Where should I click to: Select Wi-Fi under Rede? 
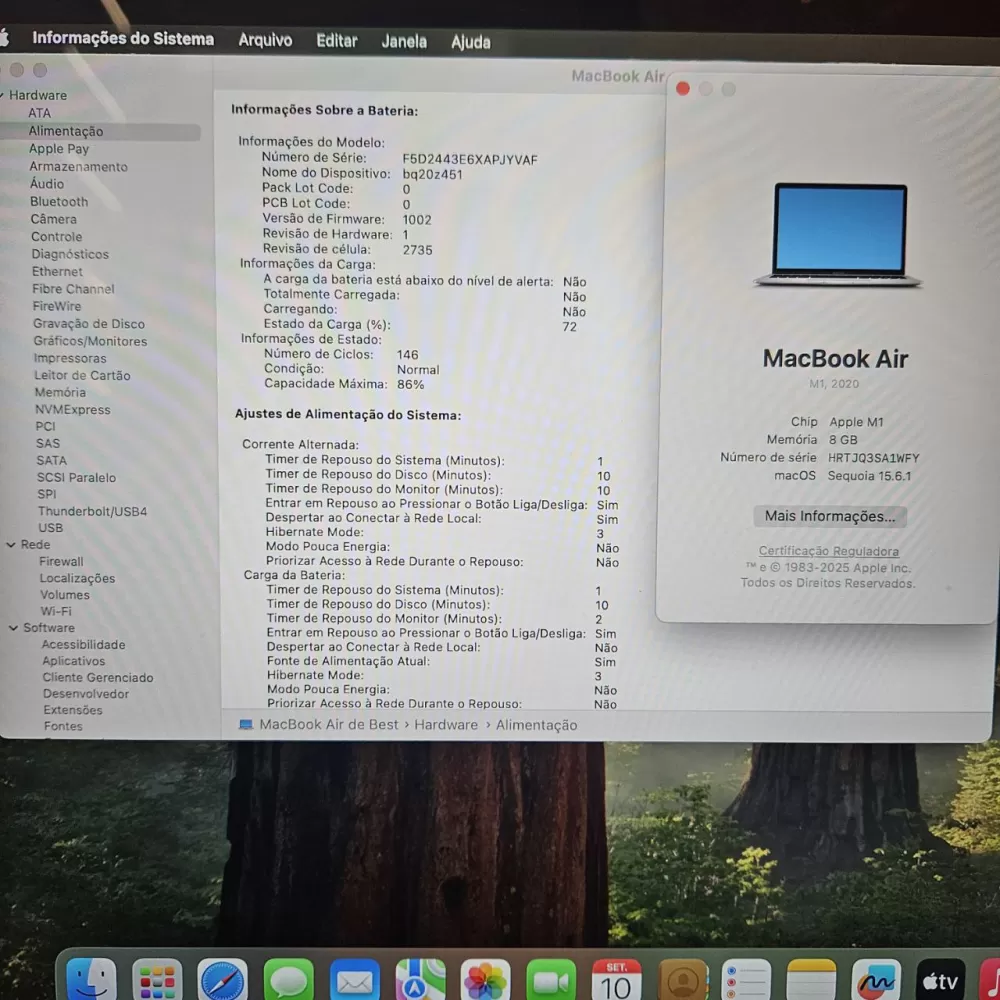click(x=56, y=611)
